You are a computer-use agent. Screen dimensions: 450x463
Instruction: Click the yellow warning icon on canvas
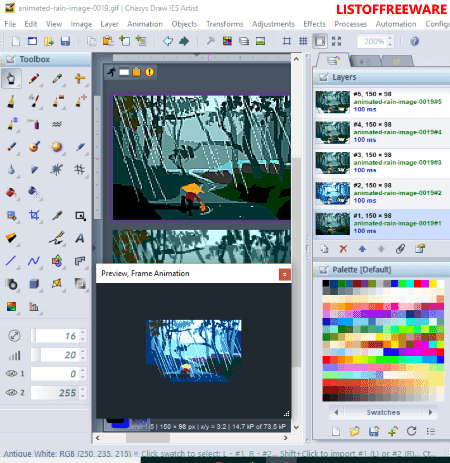149,72
